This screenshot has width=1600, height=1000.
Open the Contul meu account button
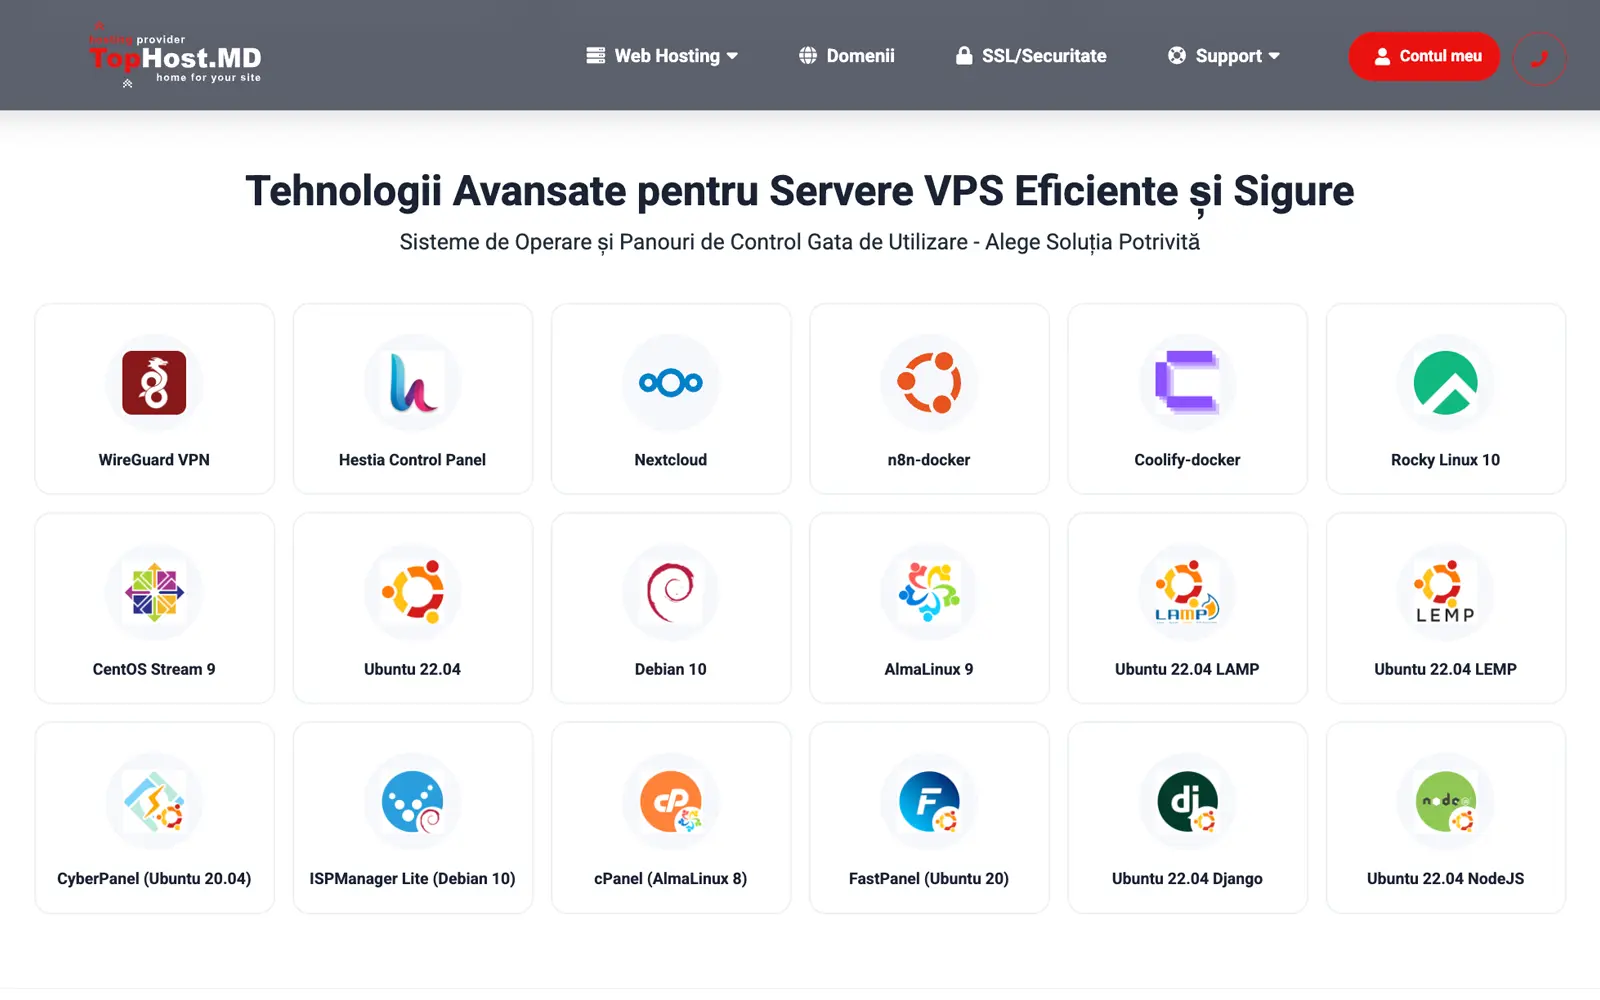(x=1424, y=56)
